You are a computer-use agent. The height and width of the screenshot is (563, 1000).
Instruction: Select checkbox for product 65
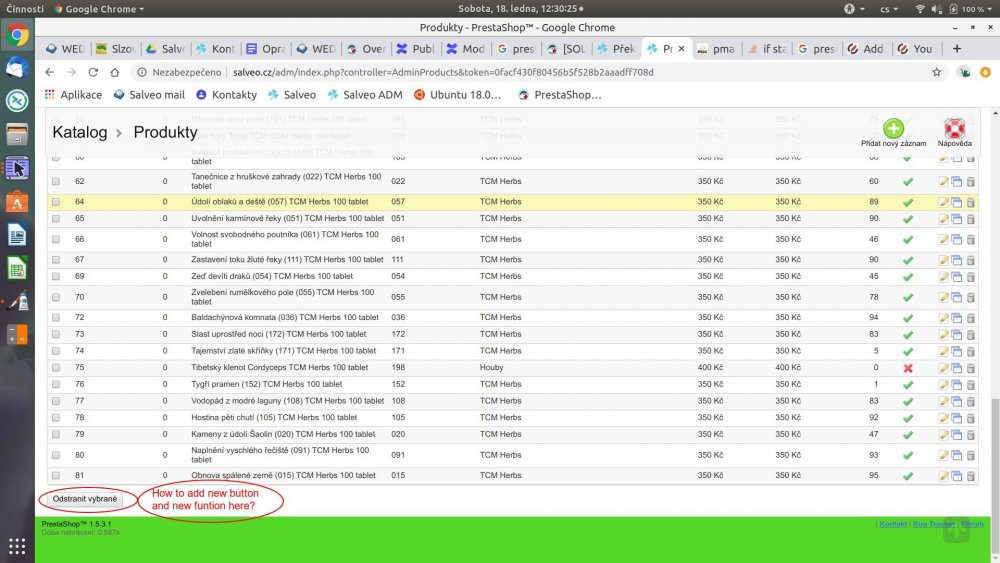[56, 219]
